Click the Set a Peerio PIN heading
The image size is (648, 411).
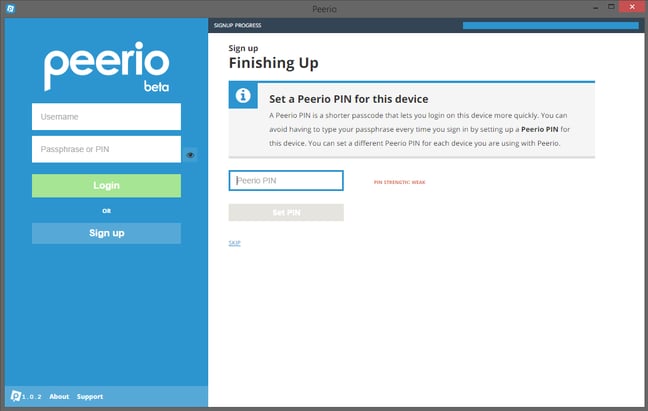(x=348, y=99)
